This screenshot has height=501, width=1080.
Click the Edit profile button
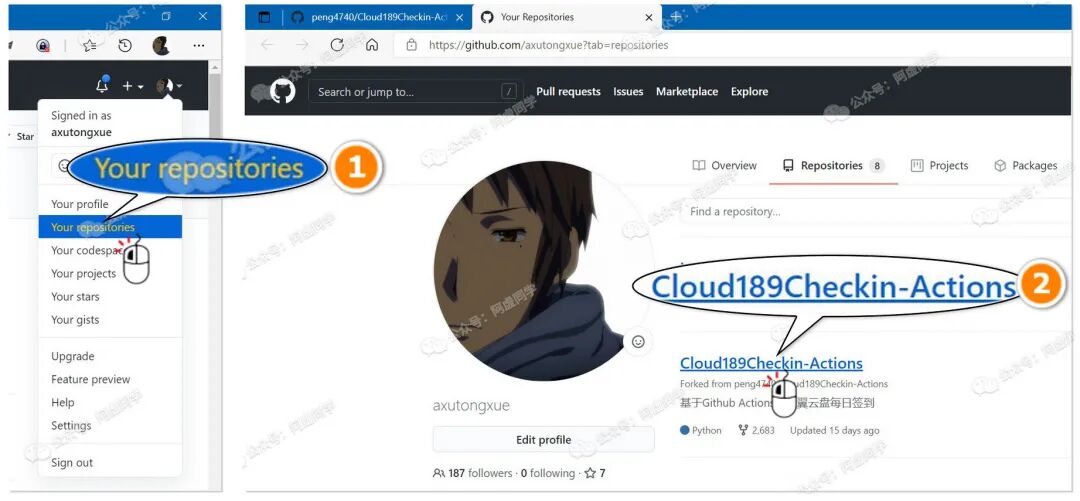[543, 440]
